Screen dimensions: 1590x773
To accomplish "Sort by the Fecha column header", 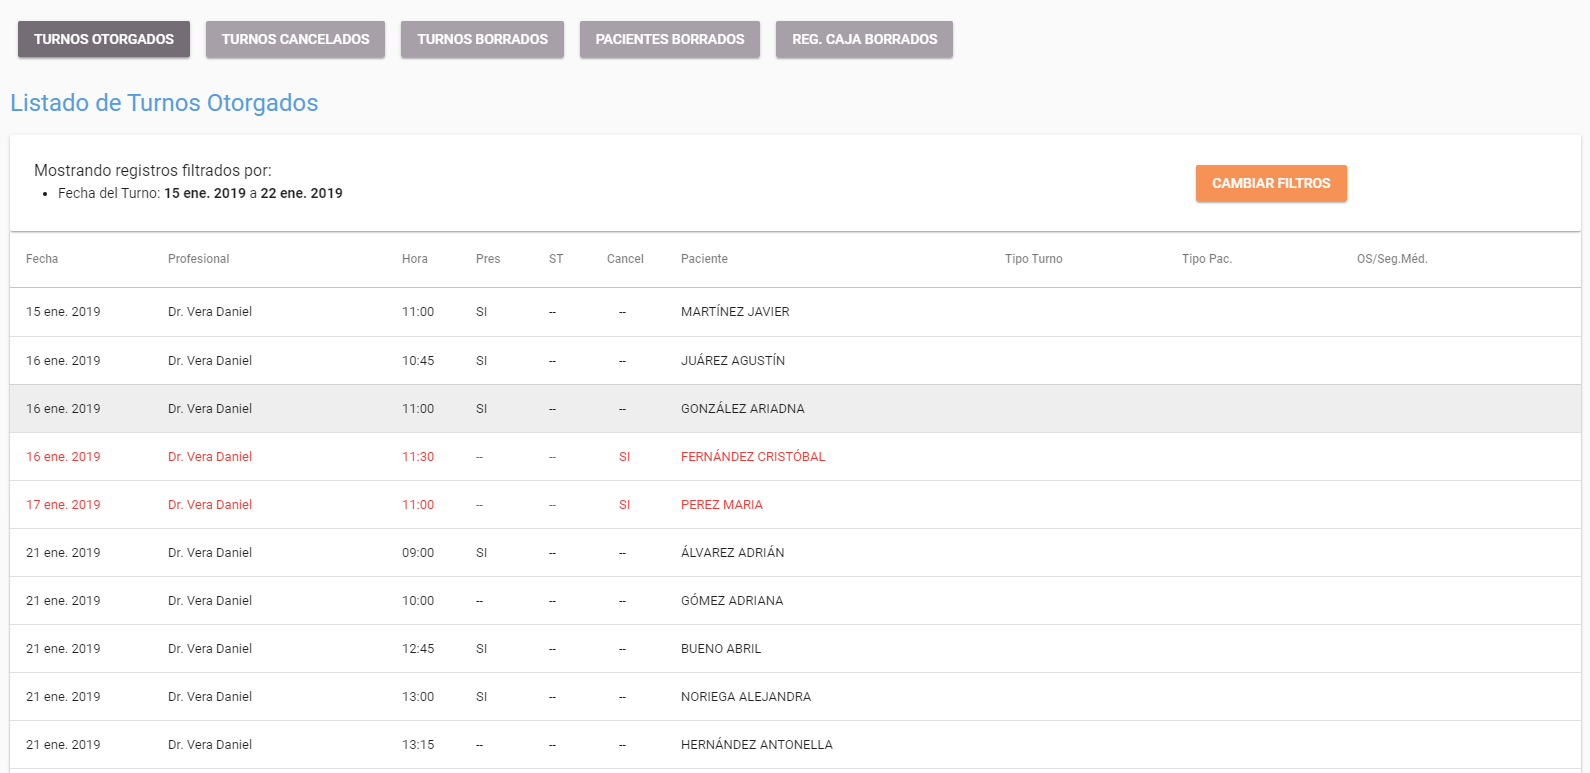I will [x=42, y=259].
